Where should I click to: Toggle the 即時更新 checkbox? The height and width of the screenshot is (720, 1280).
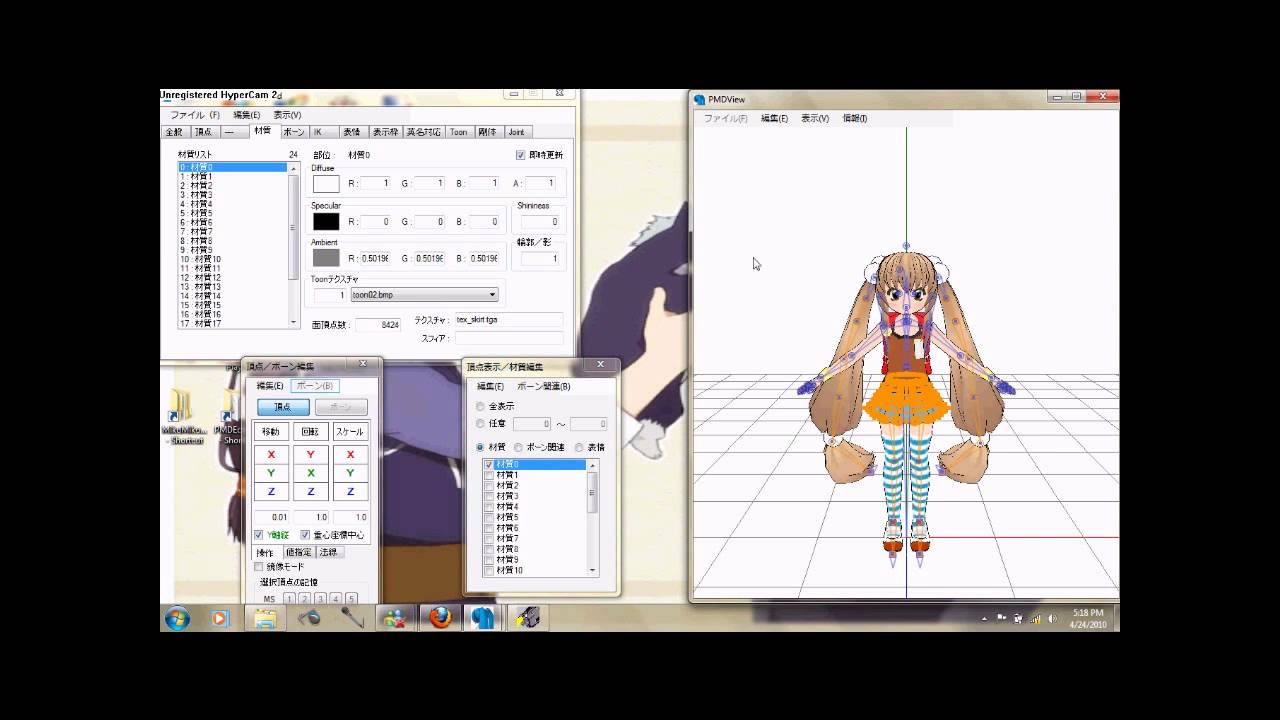click(520, 155)
